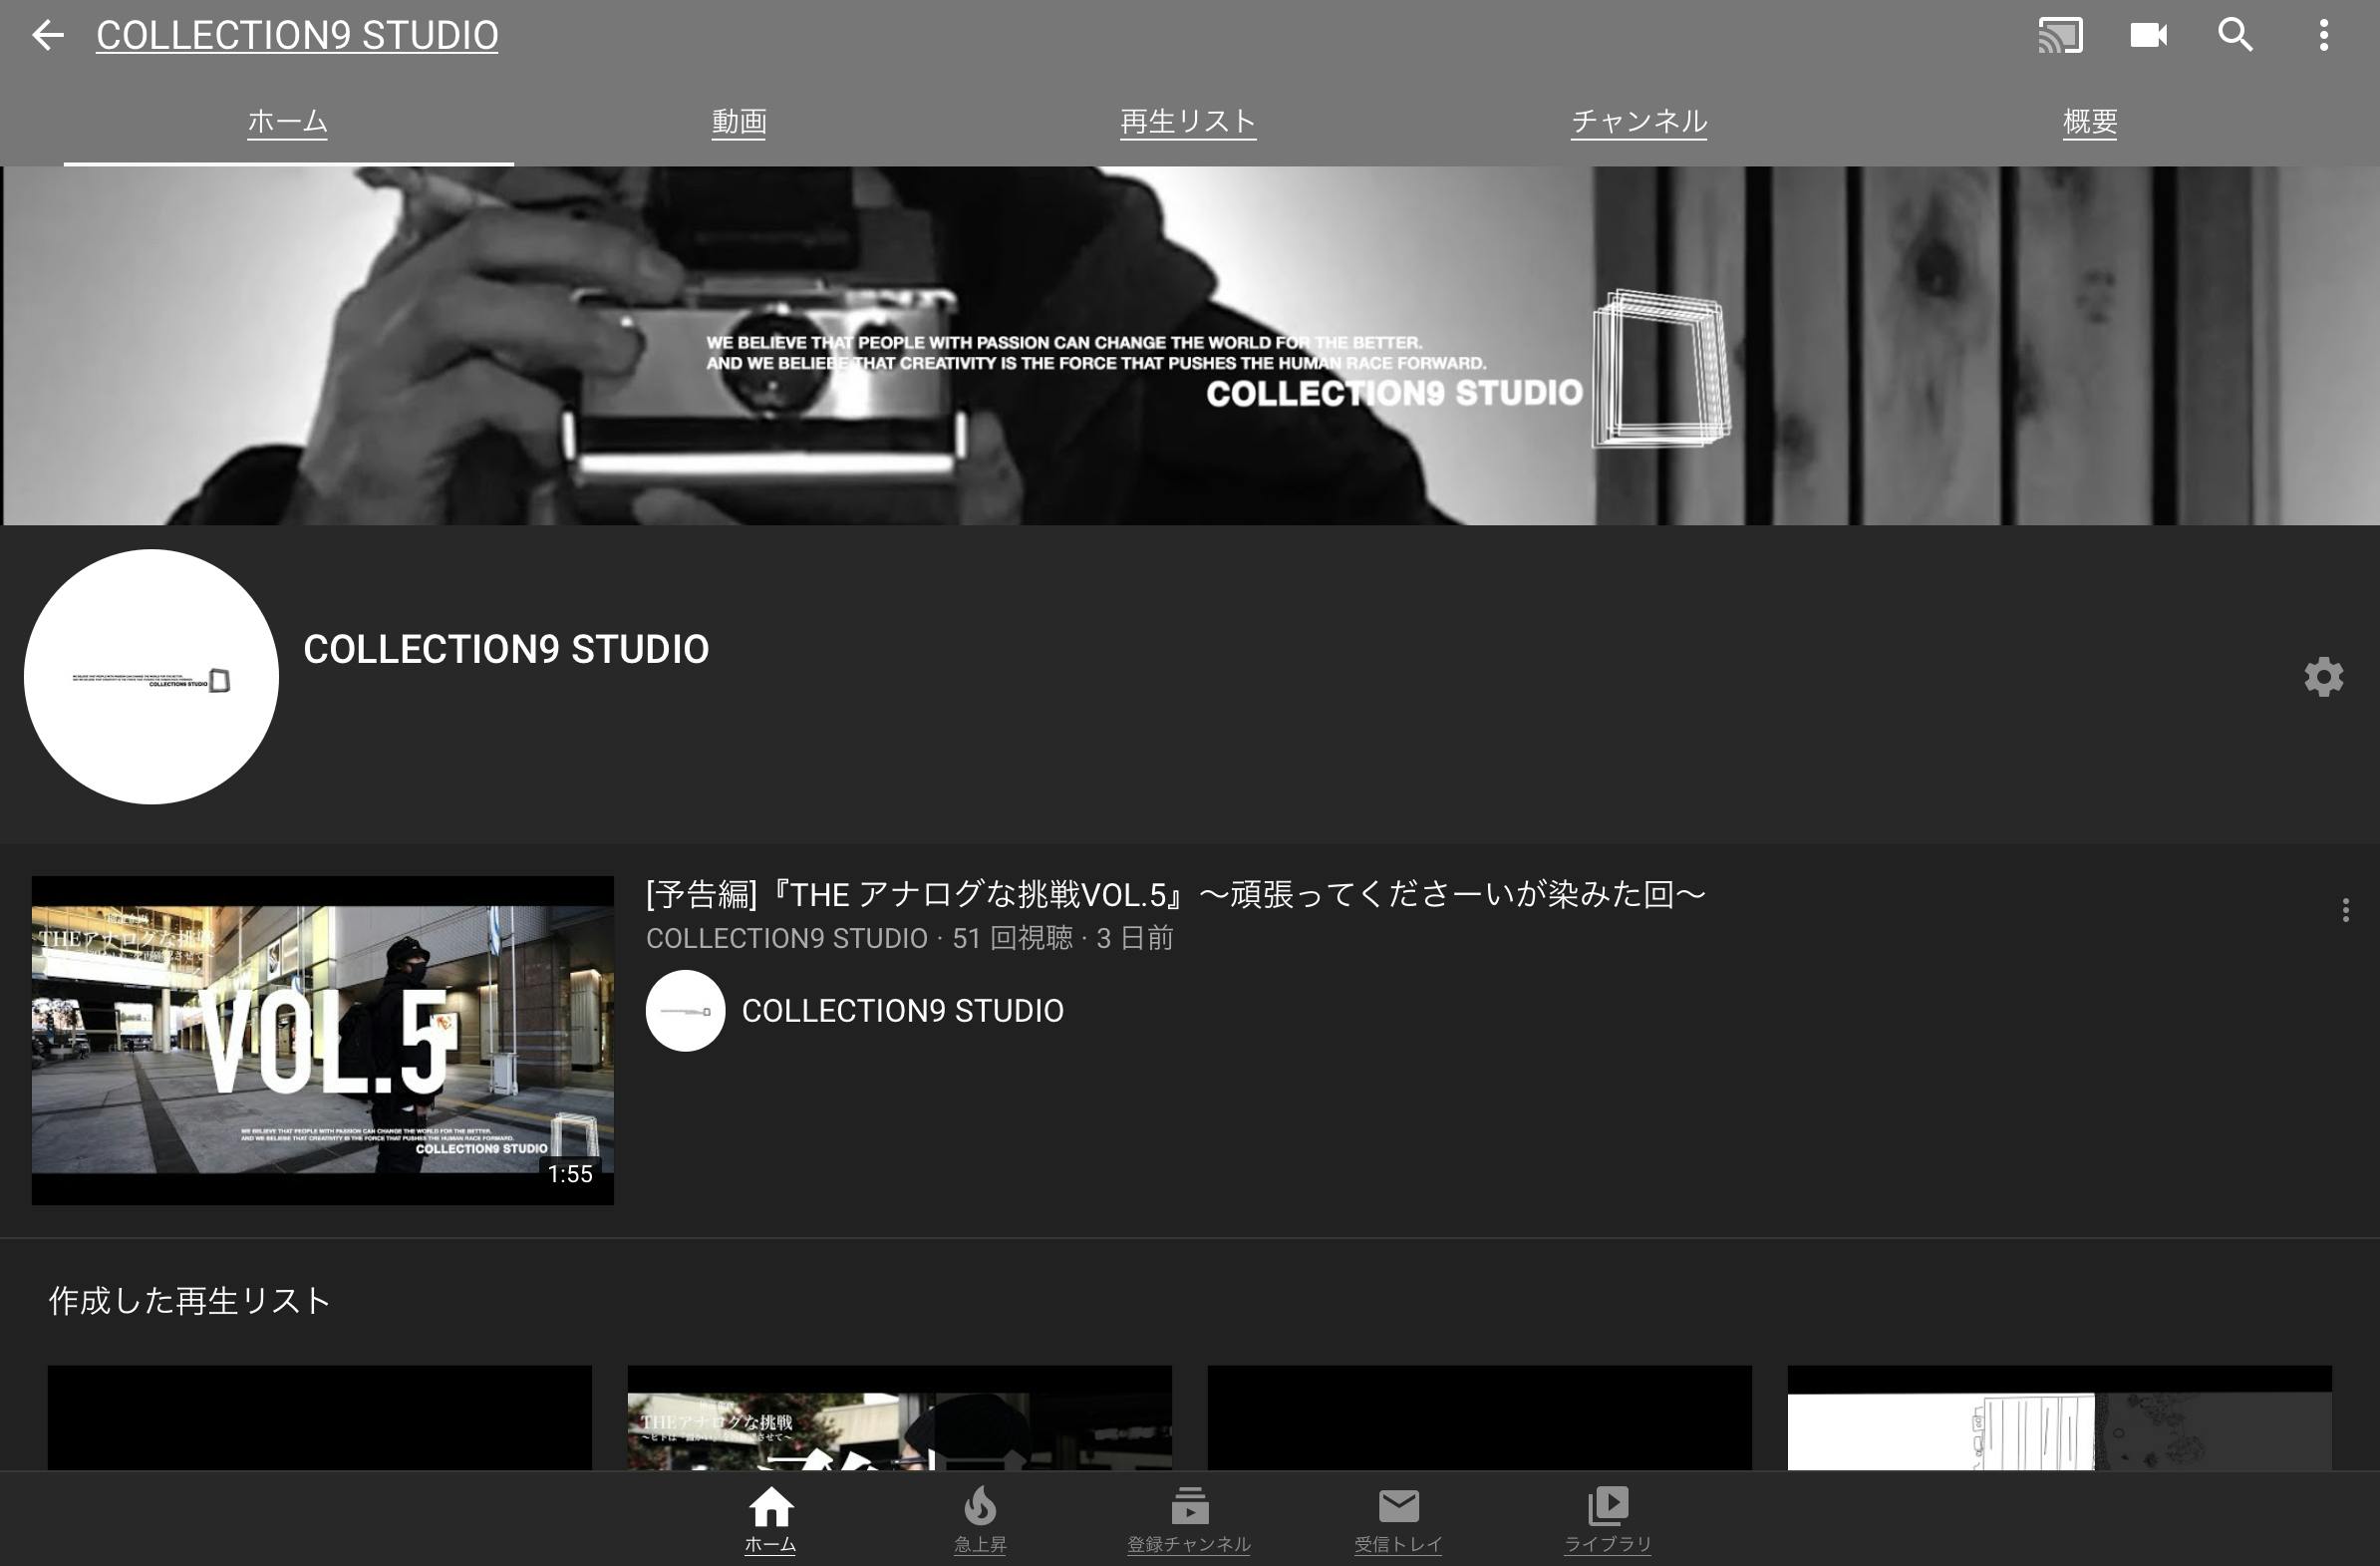Image resolution: width=2380 pixels, height=1566 pixels.
Task: Open the second playlist thumbnail
Action: 899,1418
